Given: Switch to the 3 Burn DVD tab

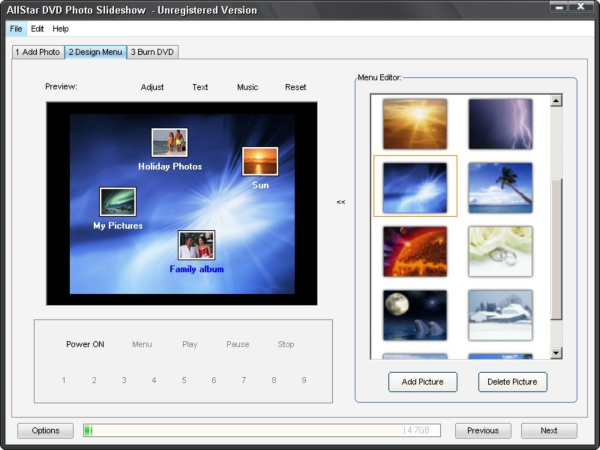Looking at the screenshot, I should pos(153,52).
